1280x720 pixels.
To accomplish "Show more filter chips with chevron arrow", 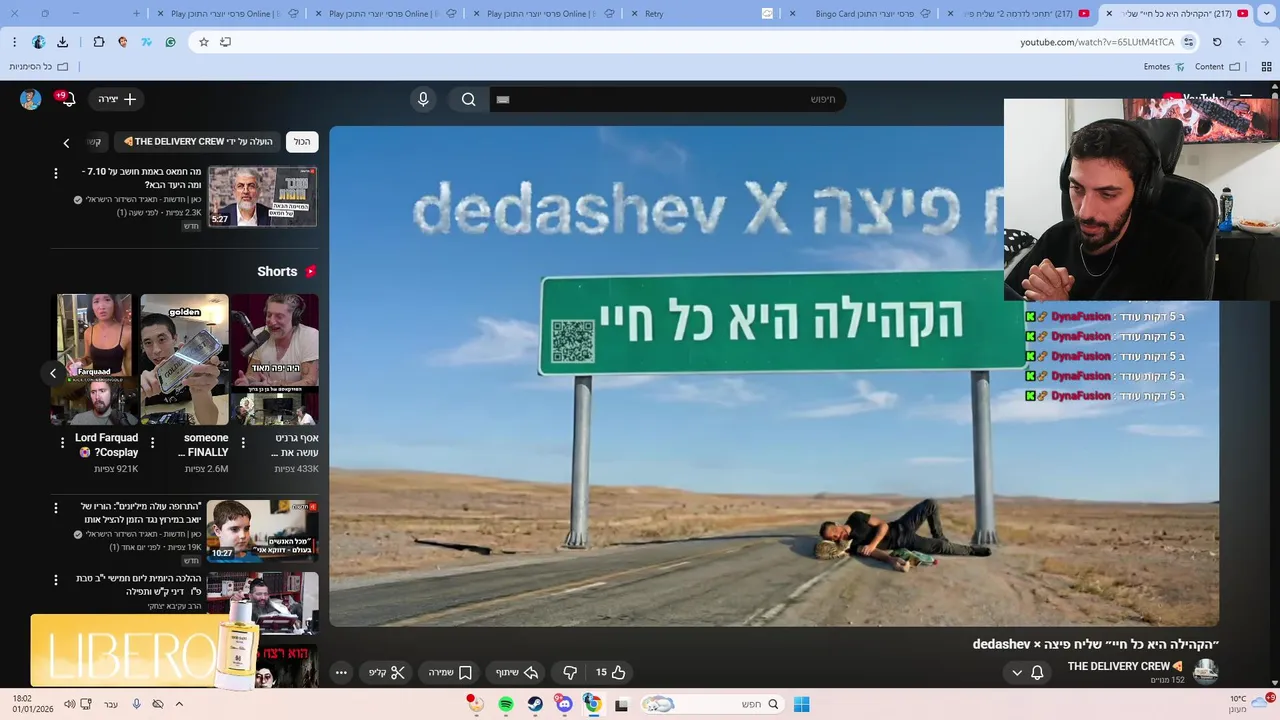I will [66, 143].
